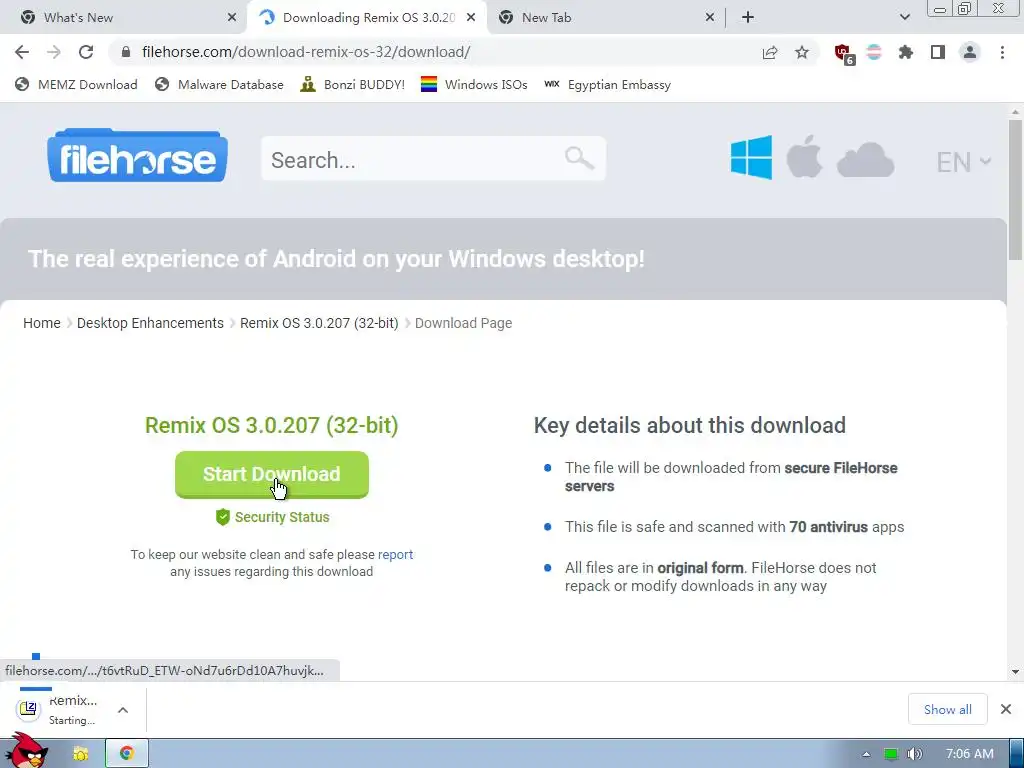Viewport: 1024px width, 768px height.
Task: Click Show all downloads button
Action: point(948,709)
